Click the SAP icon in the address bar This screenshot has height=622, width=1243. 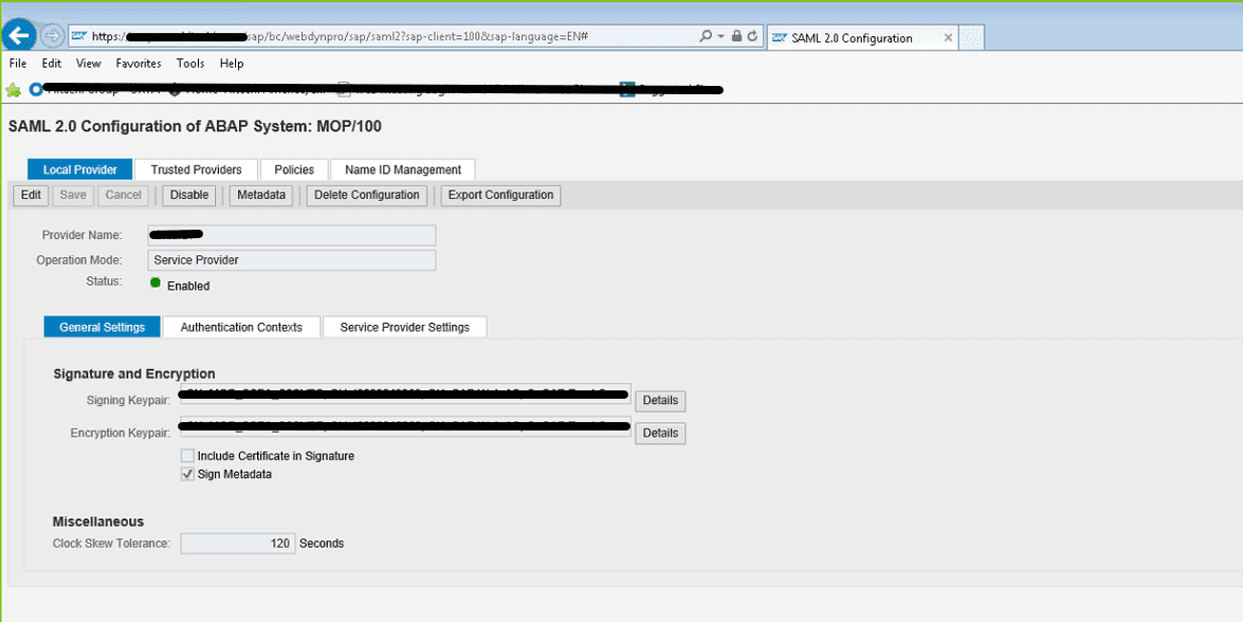click(78, 36)
